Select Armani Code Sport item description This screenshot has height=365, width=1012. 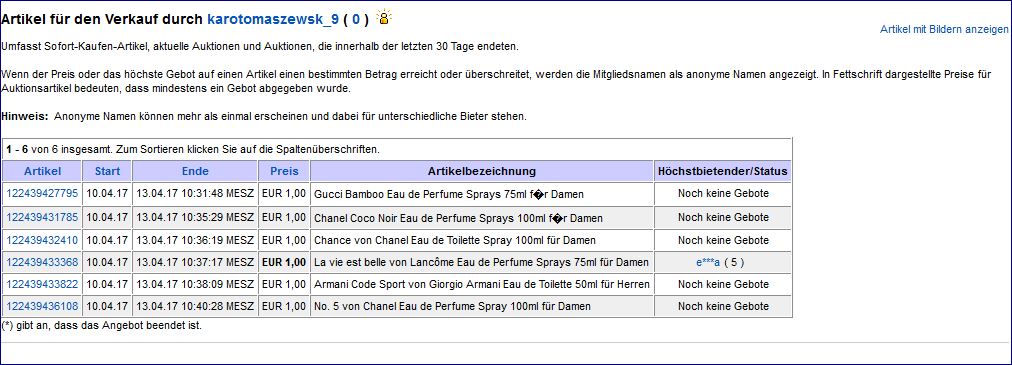[481, 284]
